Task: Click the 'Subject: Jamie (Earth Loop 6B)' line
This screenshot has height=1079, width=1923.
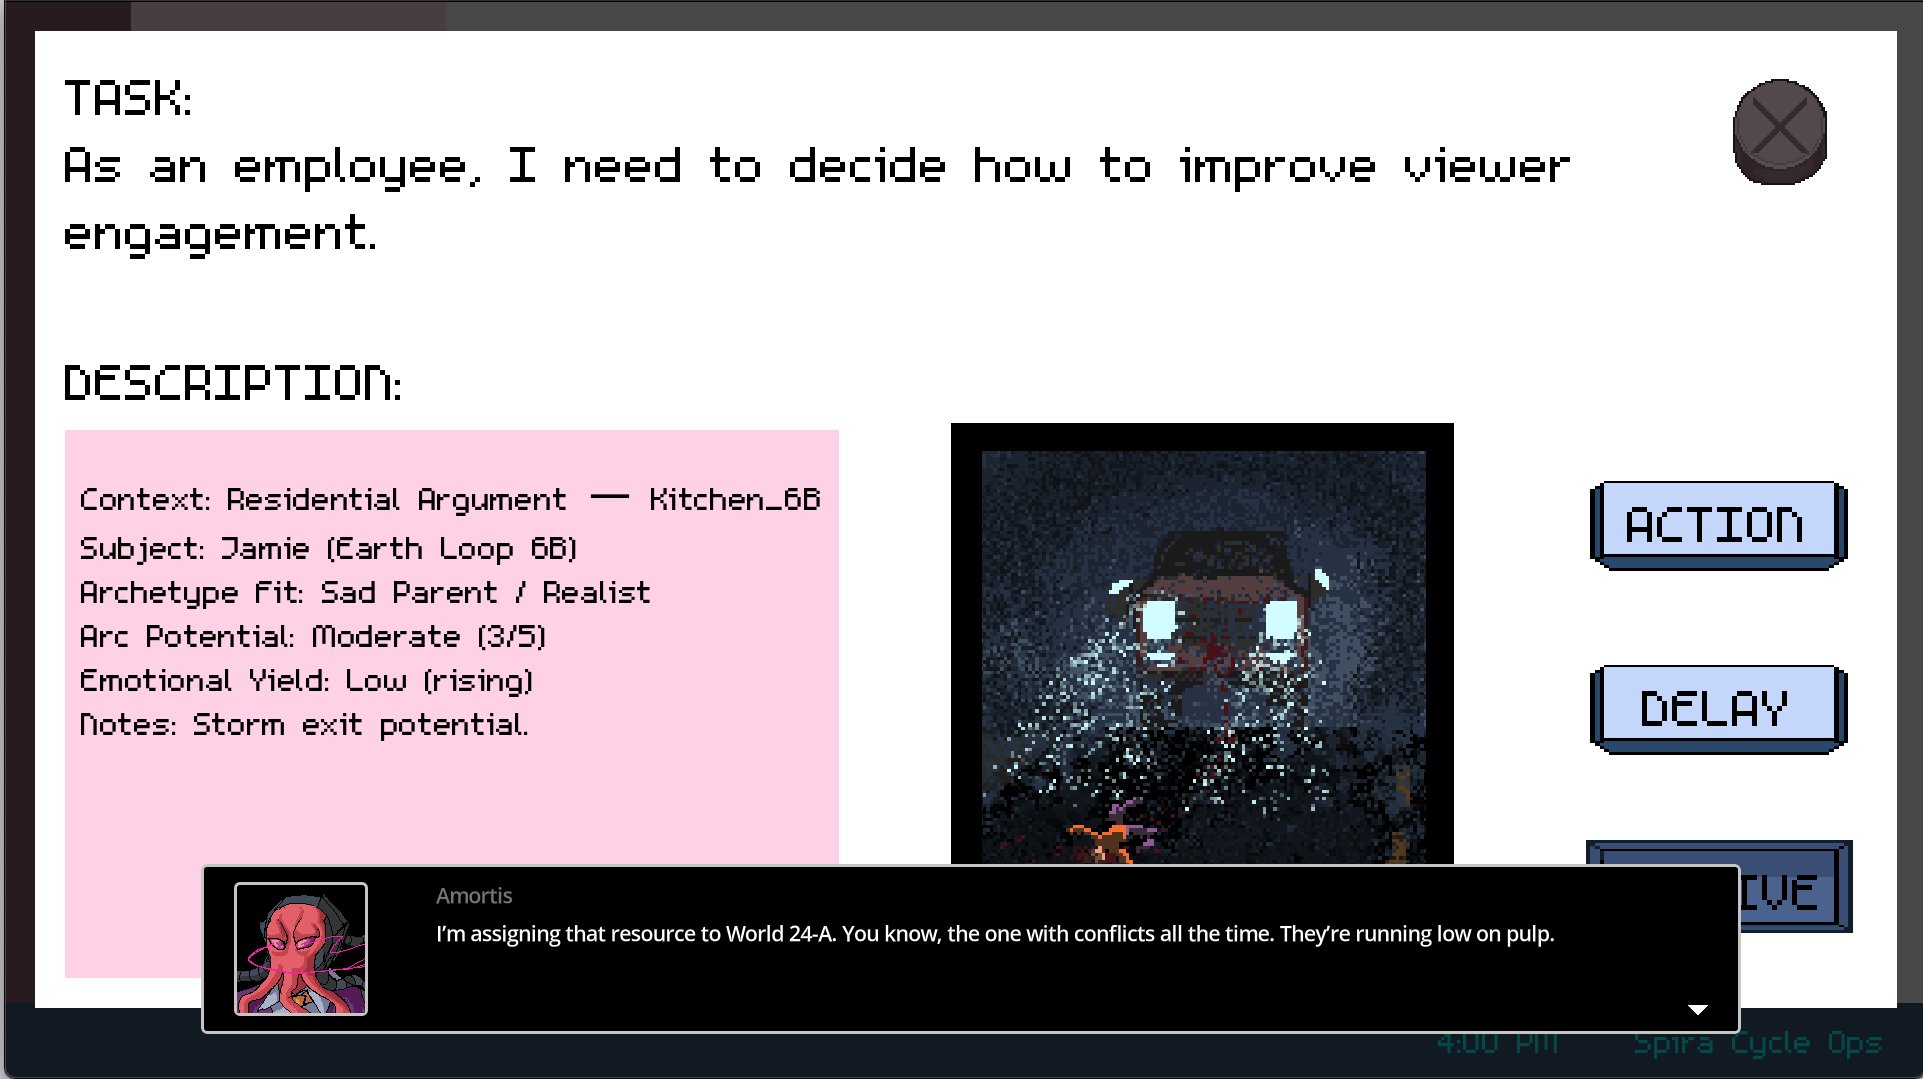Action: 328,548
